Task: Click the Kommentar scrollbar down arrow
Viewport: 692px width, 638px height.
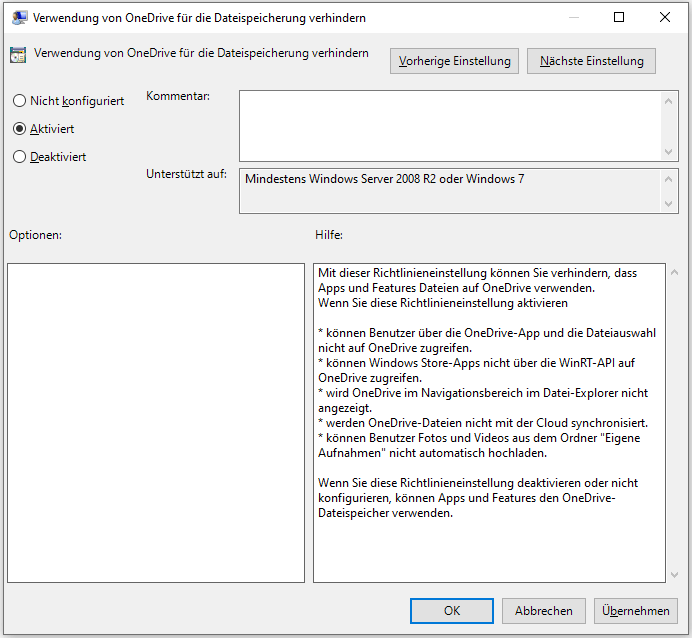Action: point(669,151)
